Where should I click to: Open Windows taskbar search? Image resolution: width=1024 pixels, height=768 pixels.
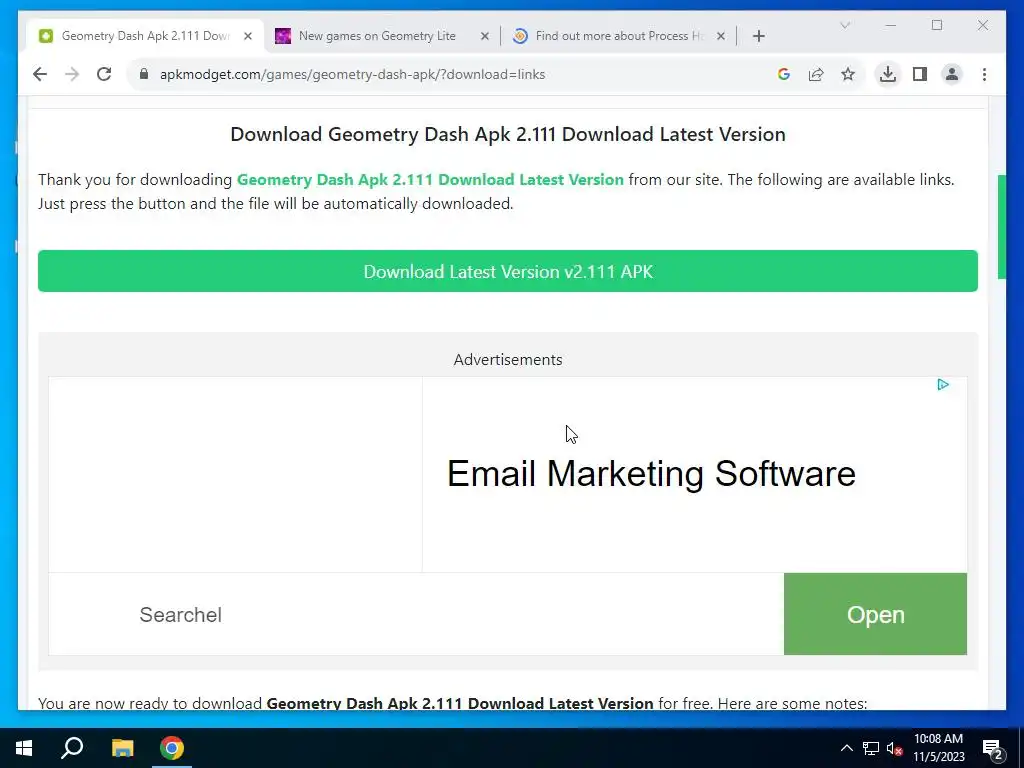coord(72,748)
